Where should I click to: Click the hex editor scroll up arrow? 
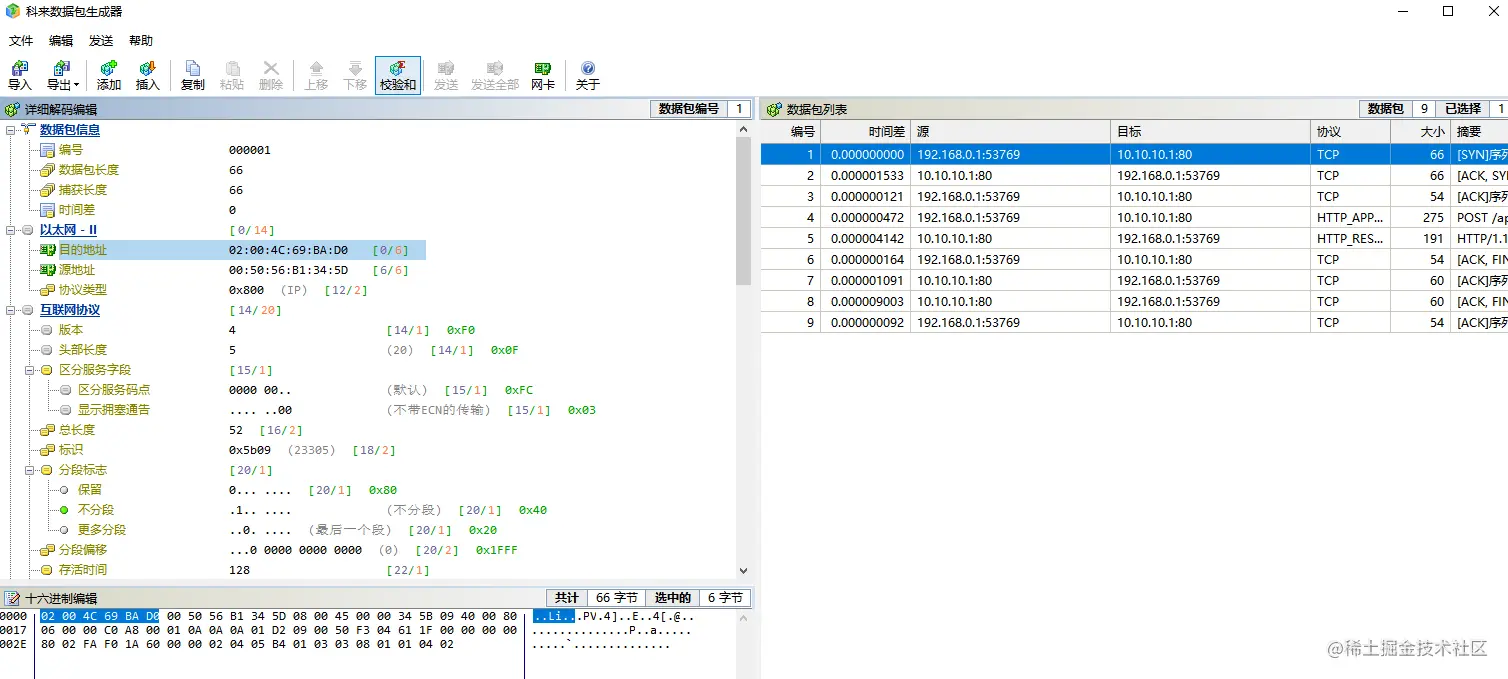point(743,617)
